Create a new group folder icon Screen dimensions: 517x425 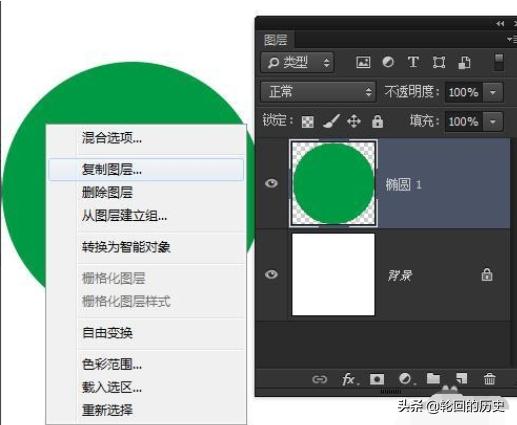pyautogui.click(x=433, y=379)
